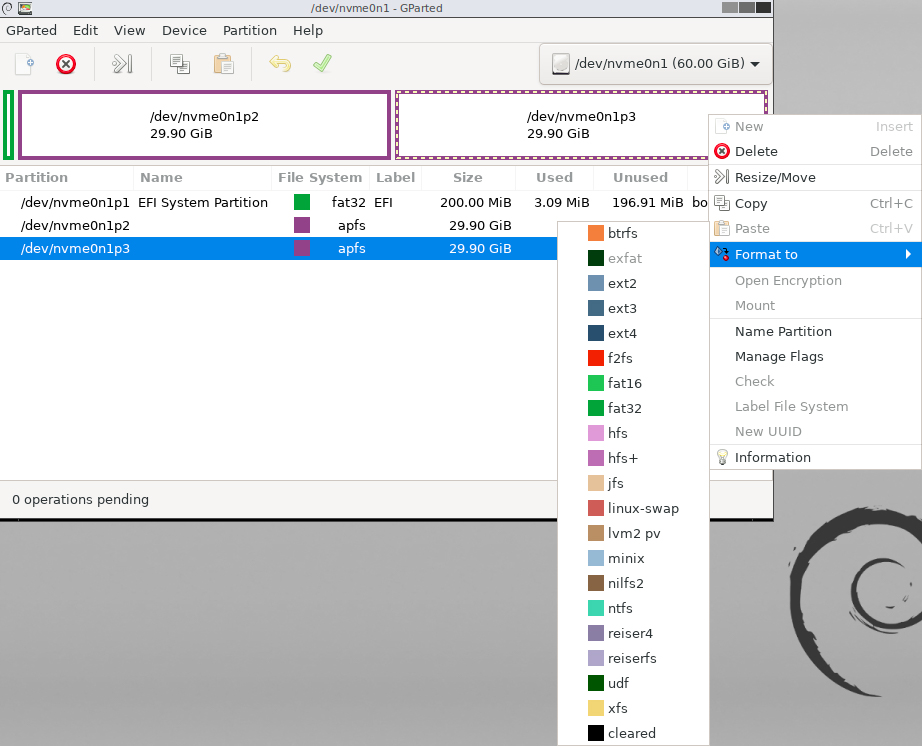The height and width of the screenshot is (746, 922).
Task: Format to fat16
Action: (x=633, y=383)
